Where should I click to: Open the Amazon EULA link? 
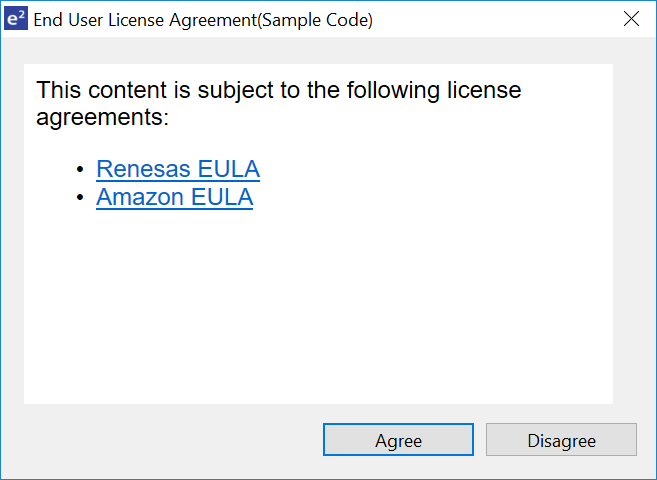point(174,197)
